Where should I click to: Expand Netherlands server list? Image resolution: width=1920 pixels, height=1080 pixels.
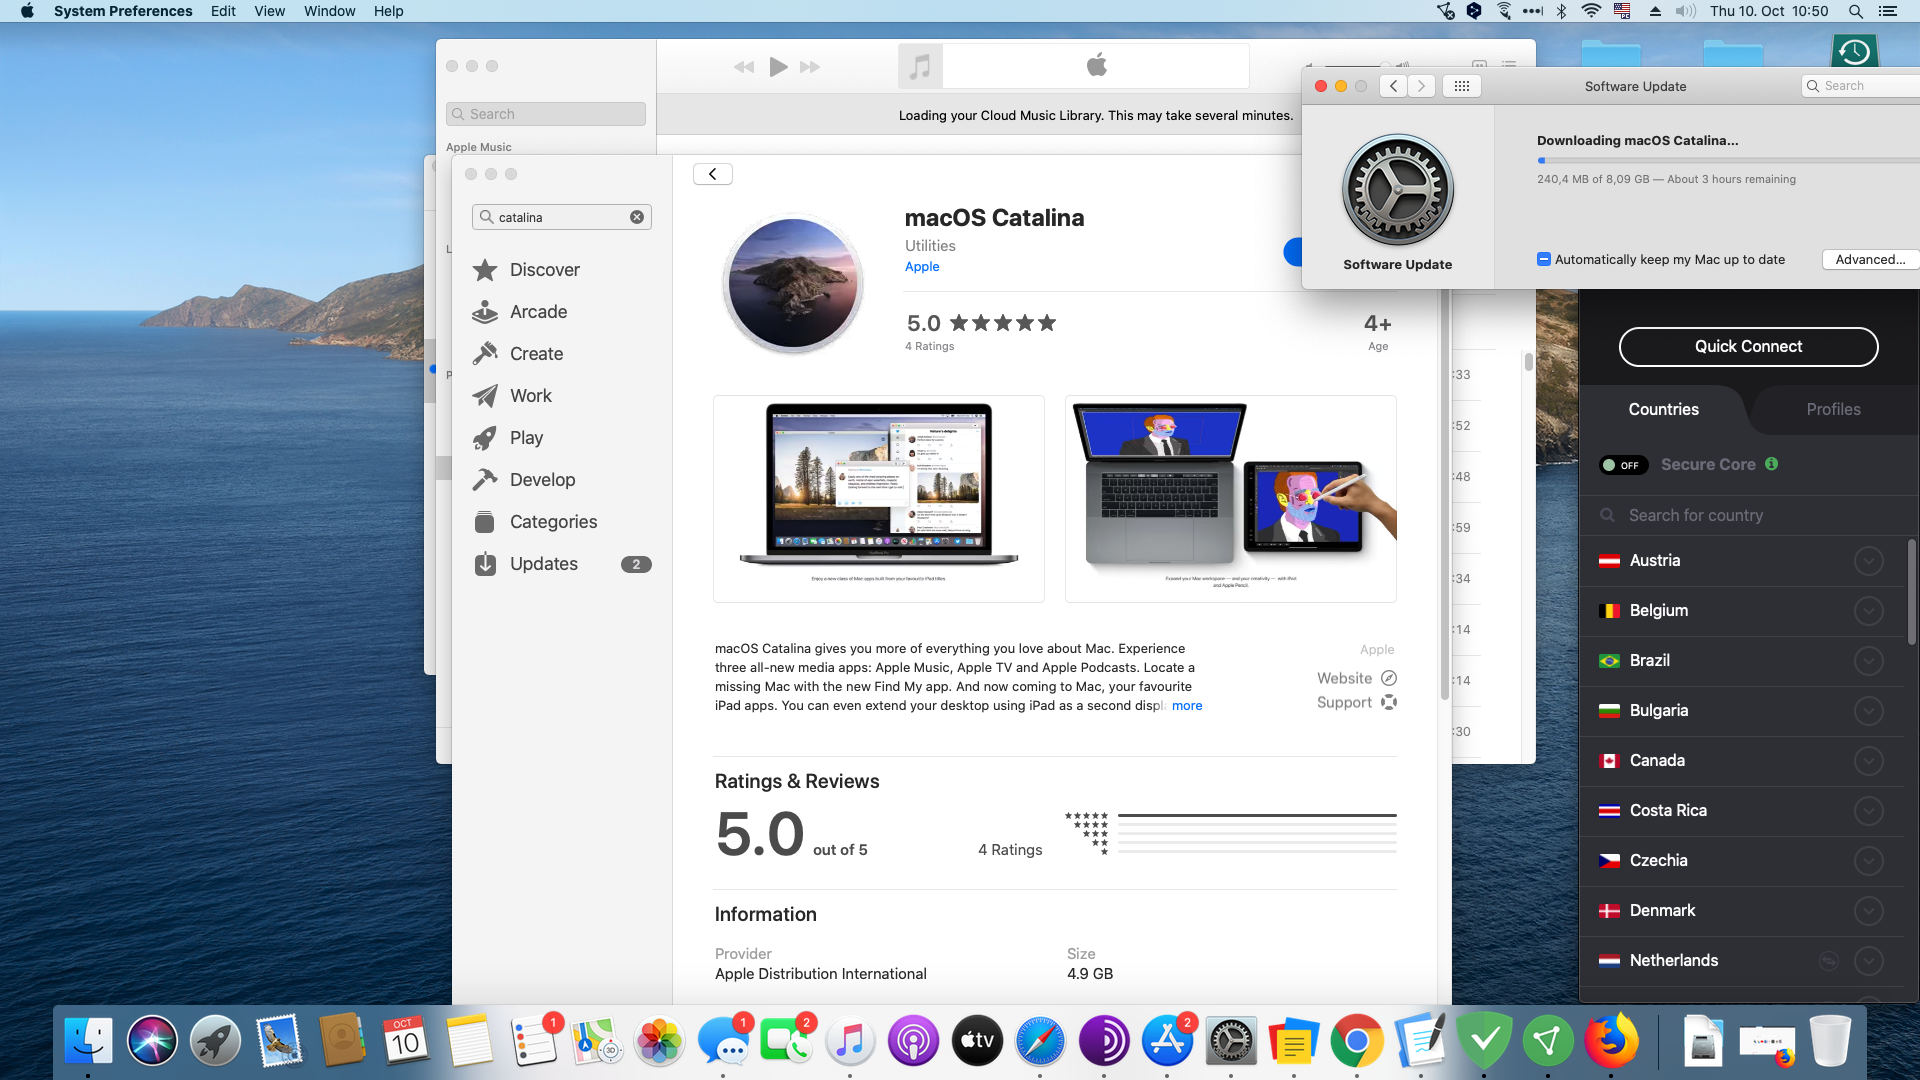point(1868,961)
